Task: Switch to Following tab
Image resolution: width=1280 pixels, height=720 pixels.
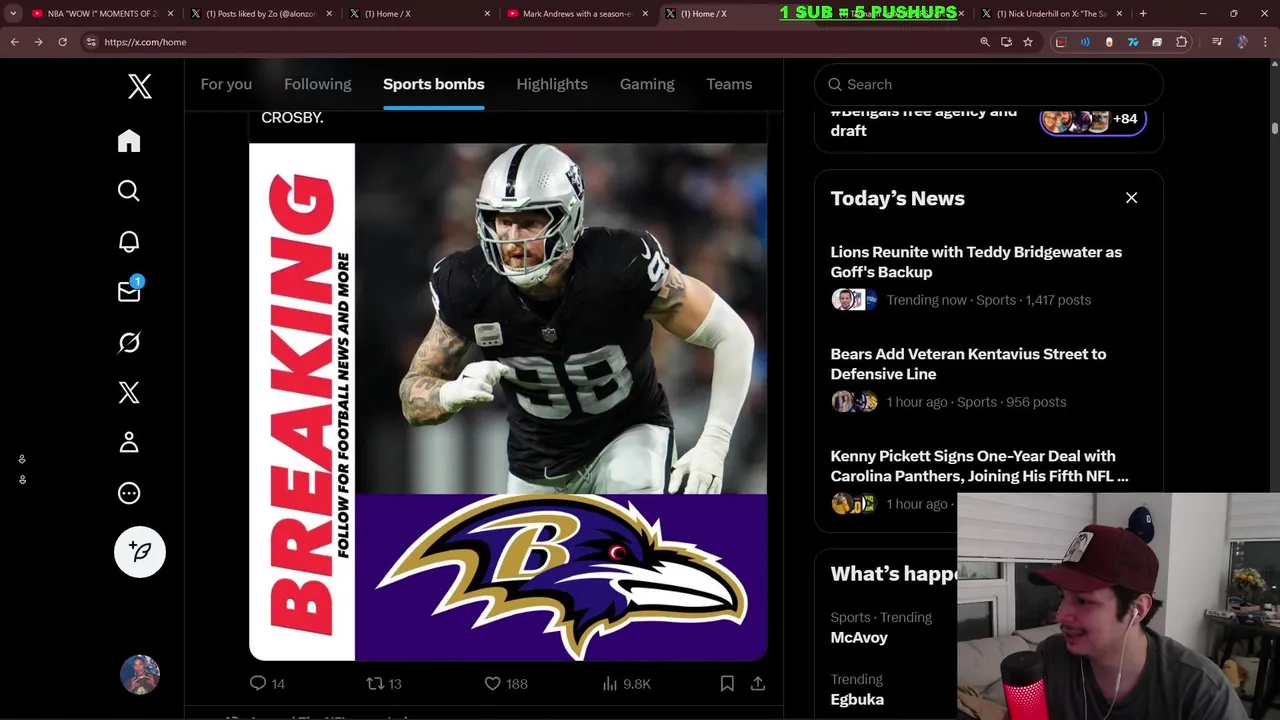Action: point(318,84)
